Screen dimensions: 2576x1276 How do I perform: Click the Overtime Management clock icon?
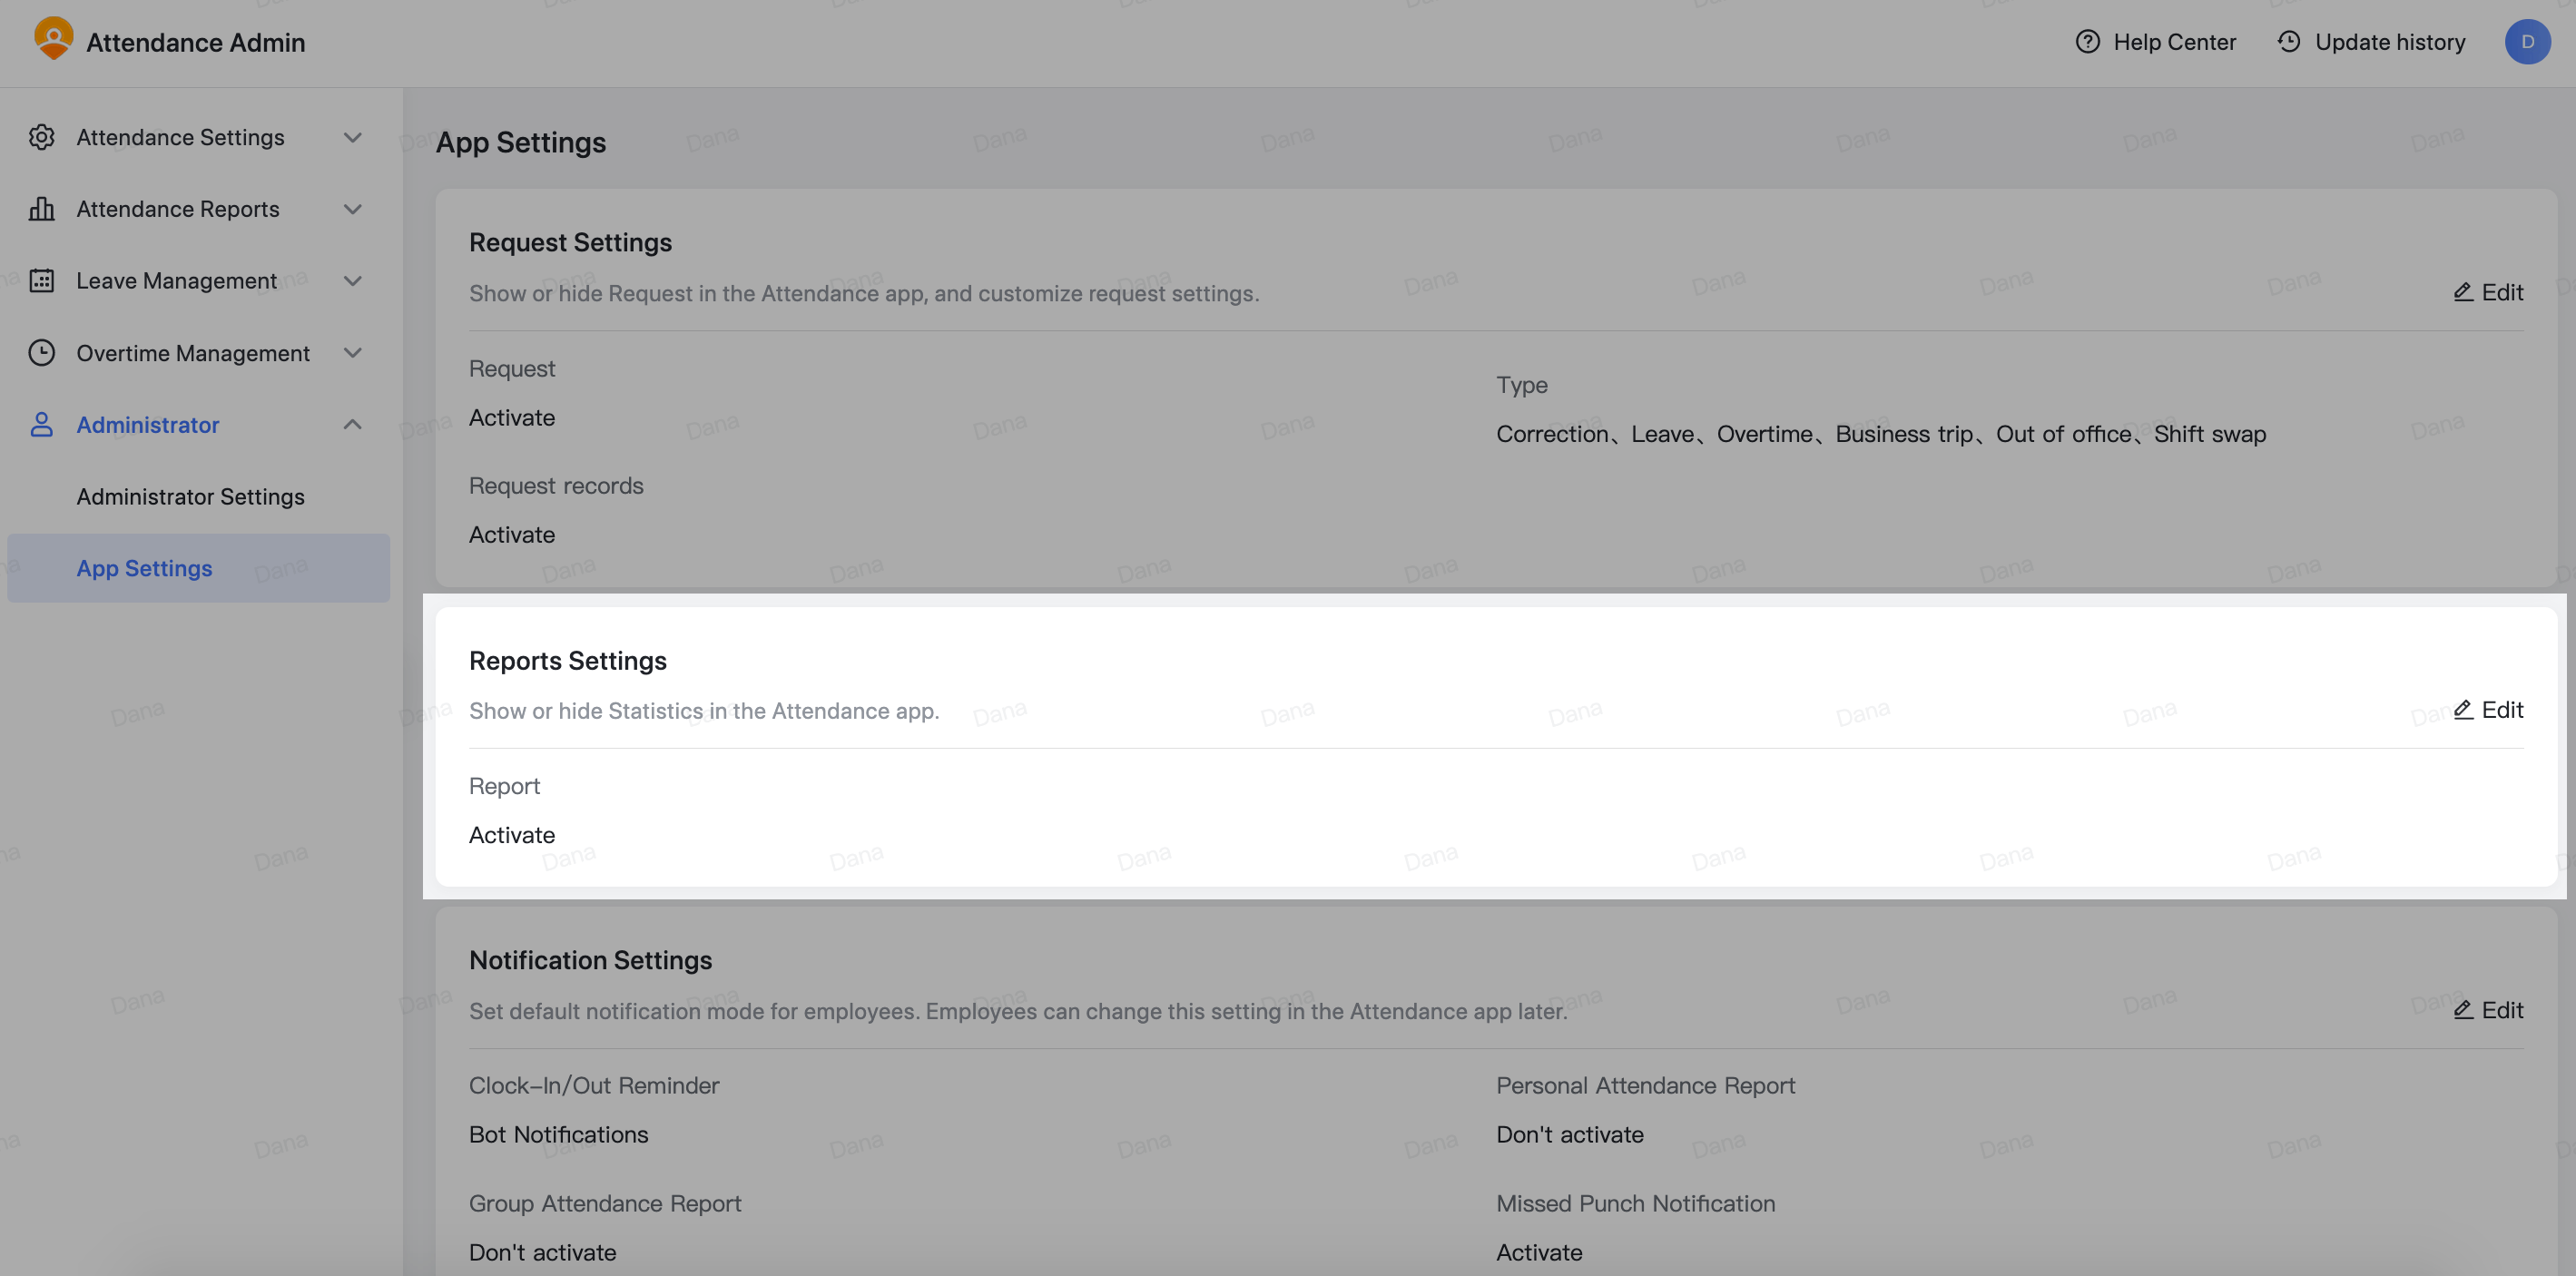[41, 353]
